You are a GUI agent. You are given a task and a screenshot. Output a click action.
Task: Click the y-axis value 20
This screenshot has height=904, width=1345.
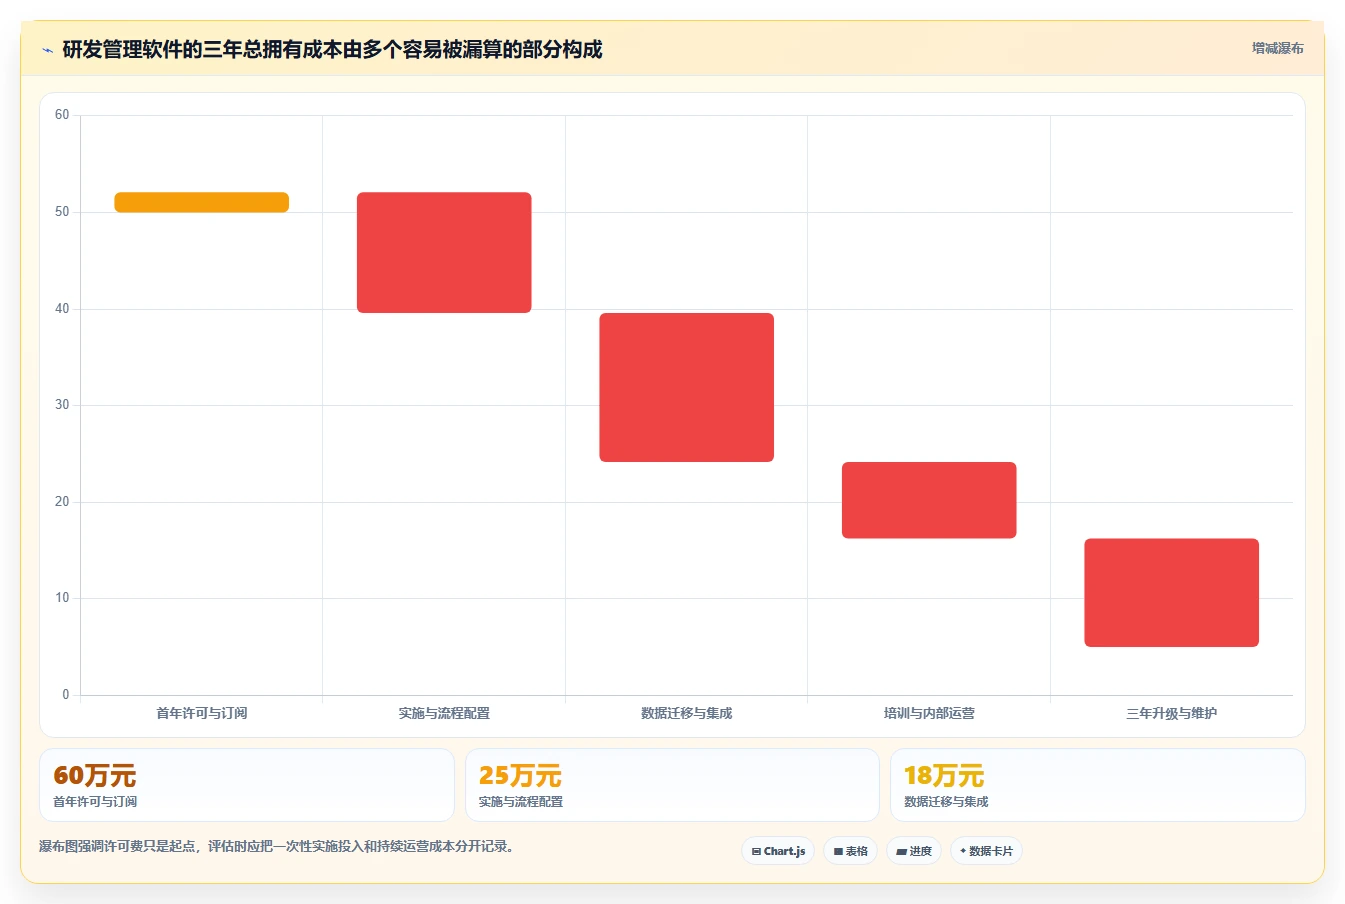(x=62, y=502)
